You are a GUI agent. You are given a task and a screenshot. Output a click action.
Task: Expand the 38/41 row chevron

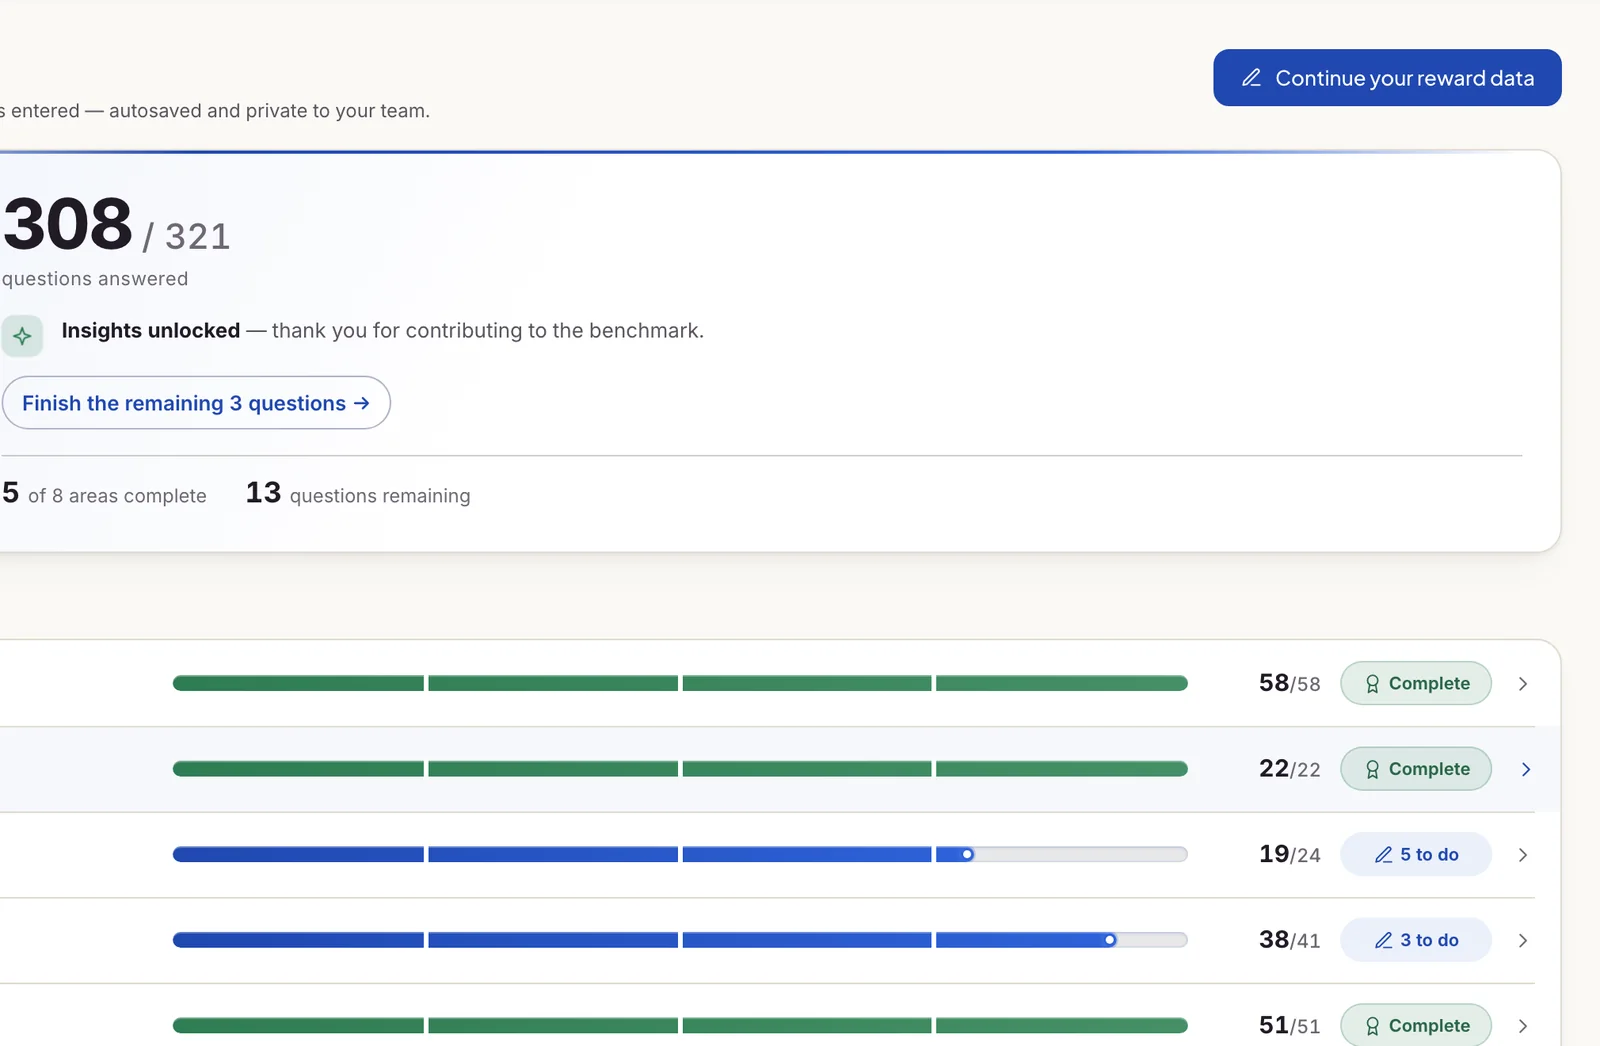point(1523,940)
